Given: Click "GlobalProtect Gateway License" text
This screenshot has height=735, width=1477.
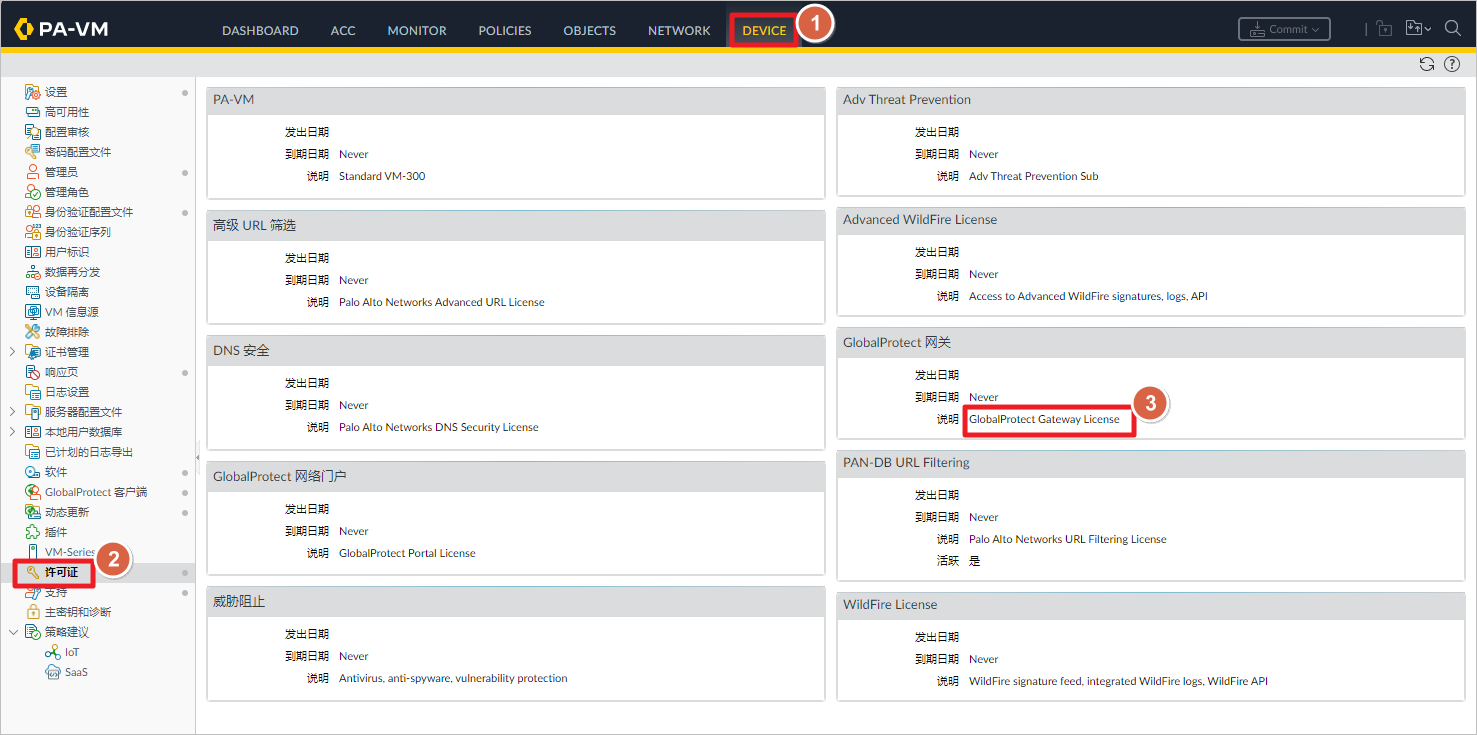Looking at the screenshot, I should click(1044, 419).
